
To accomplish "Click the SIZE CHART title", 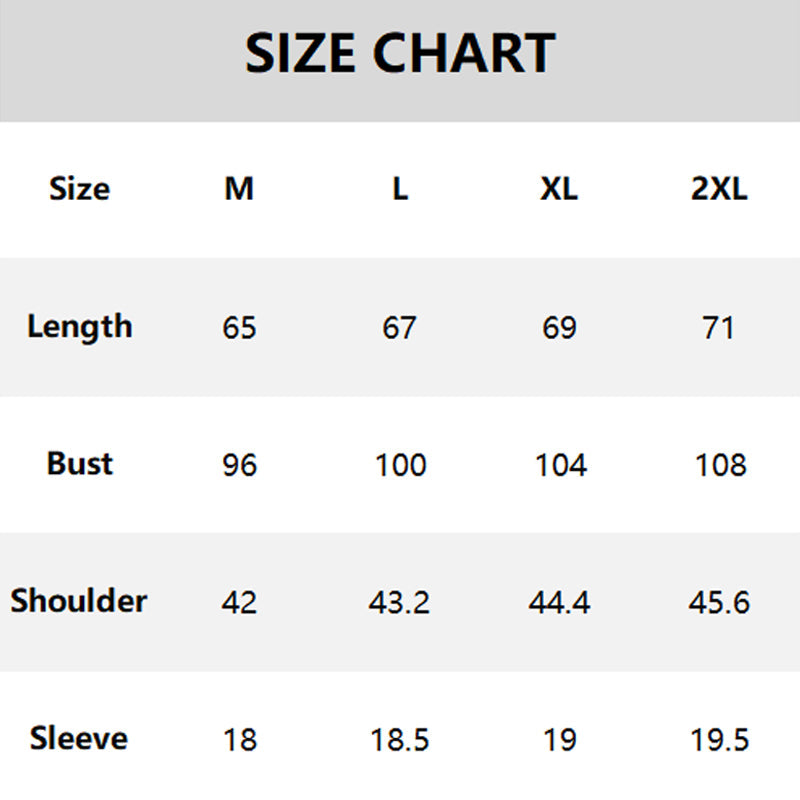I will pos(400,54).
